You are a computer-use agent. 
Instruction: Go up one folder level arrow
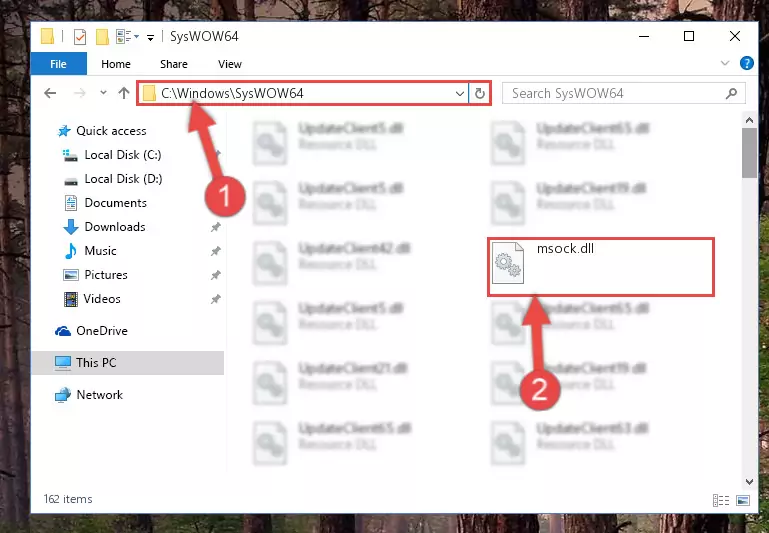click(124, 93)
